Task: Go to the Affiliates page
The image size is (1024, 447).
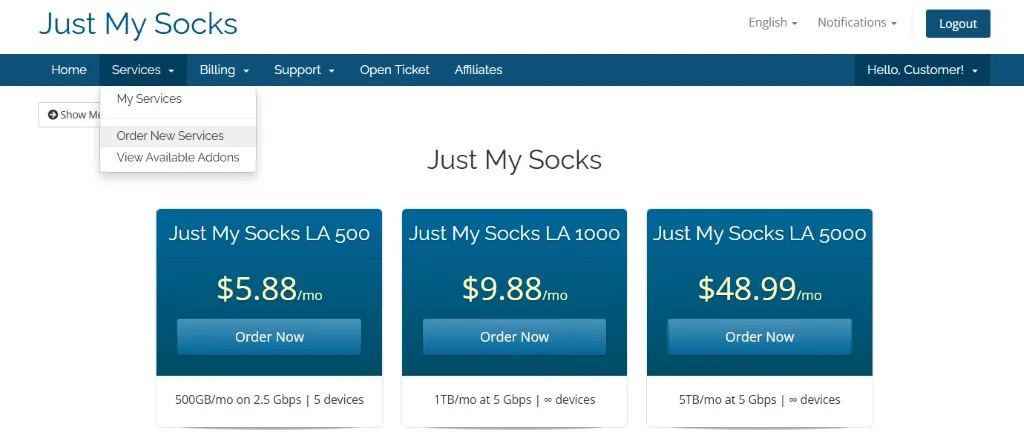Action: (x=478, y=70)
